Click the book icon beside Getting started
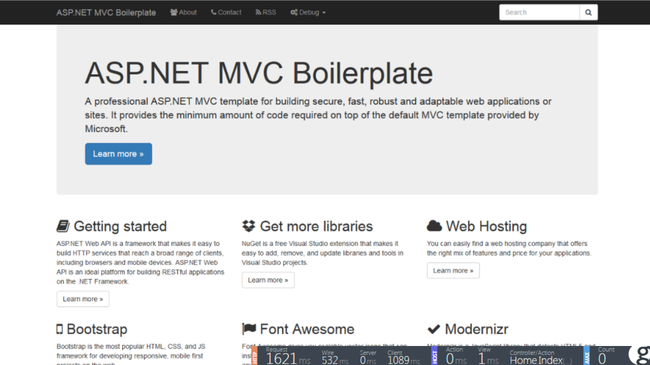Image resolution: width=650 pixels, height=365 pixels. pos(63,226)
